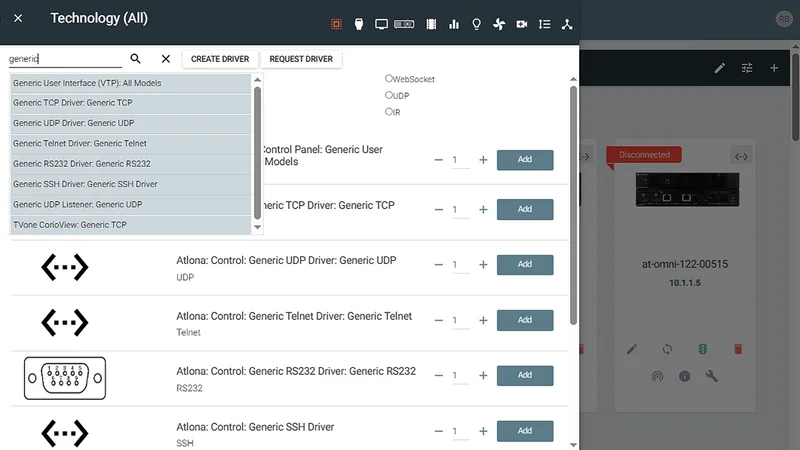Click the RS232 serial port connector icon
The height and width of the screenshot is (450, 800).
point(65,378)
